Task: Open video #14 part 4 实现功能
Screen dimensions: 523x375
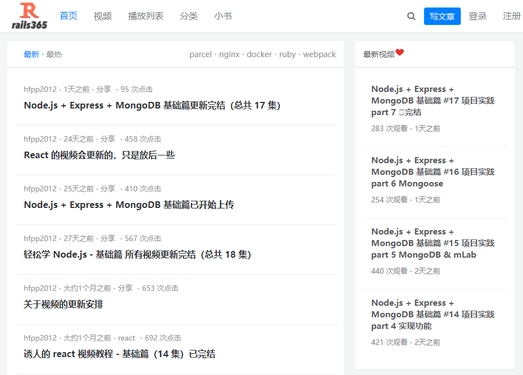Action: pos(433,314)
